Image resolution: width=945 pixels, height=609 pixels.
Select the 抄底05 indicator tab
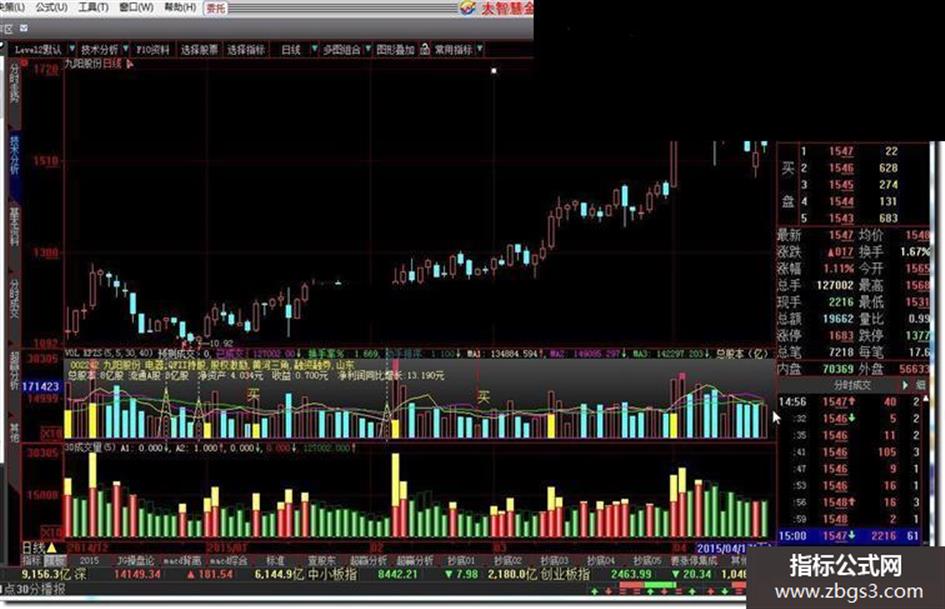pyautogui.click(x=647, y=561)
